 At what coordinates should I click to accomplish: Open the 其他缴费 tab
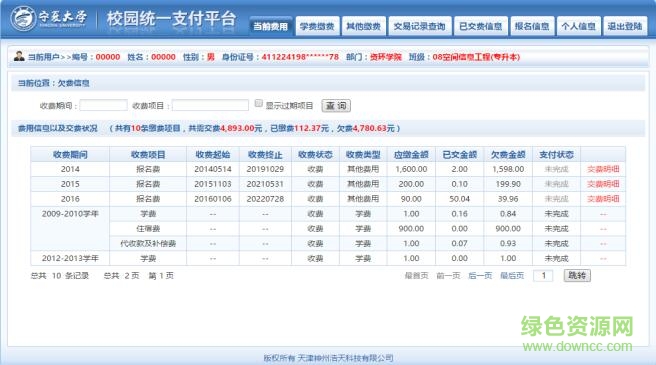click(364, 26)
